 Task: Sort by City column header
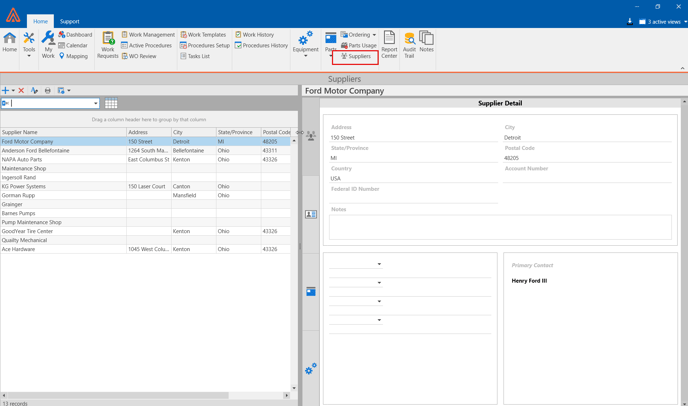point(194,132)
